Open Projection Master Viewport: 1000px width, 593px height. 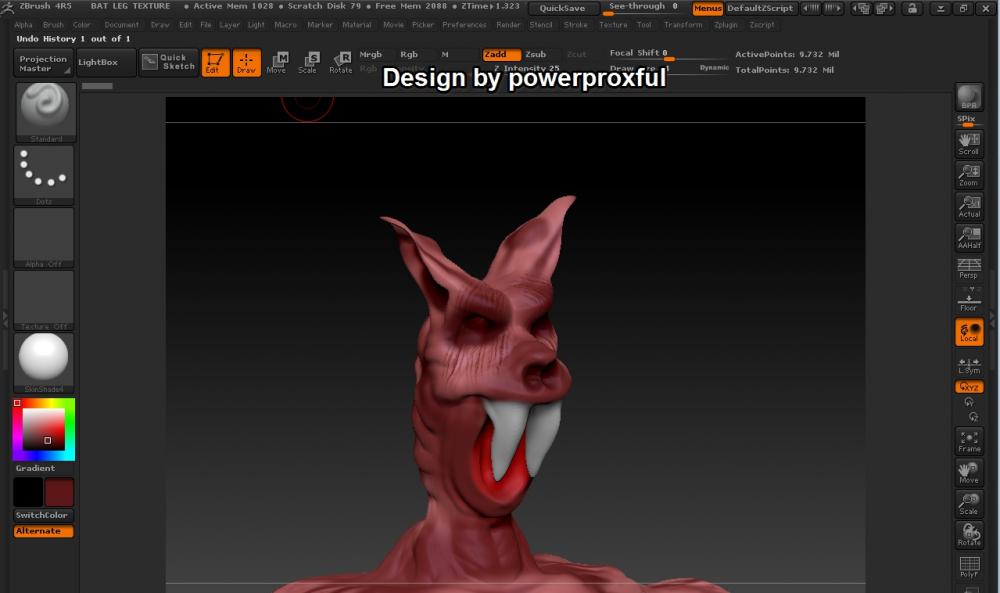[x=43, y=63]
